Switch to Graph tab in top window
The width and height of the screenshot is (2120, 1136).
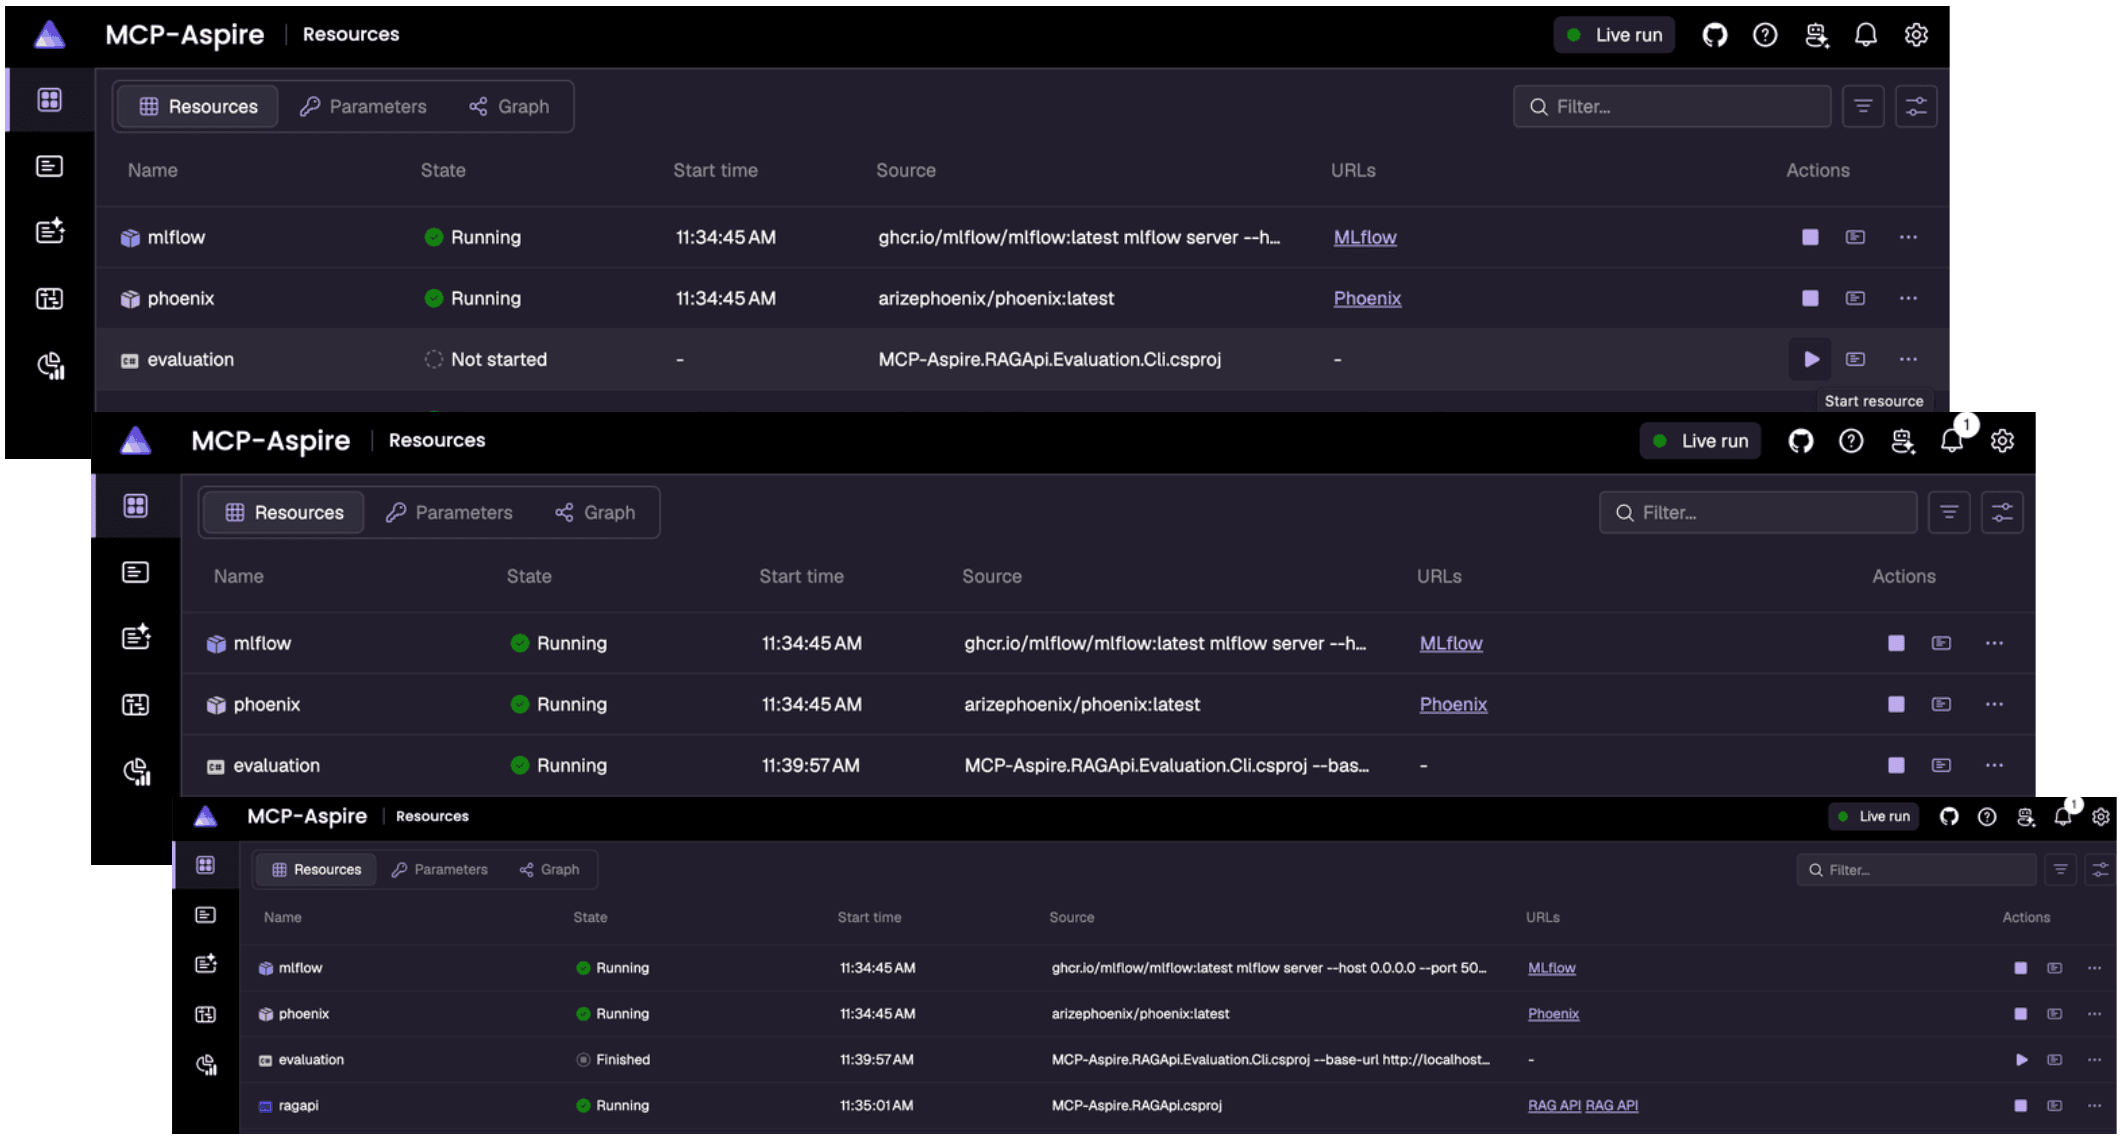510,106
